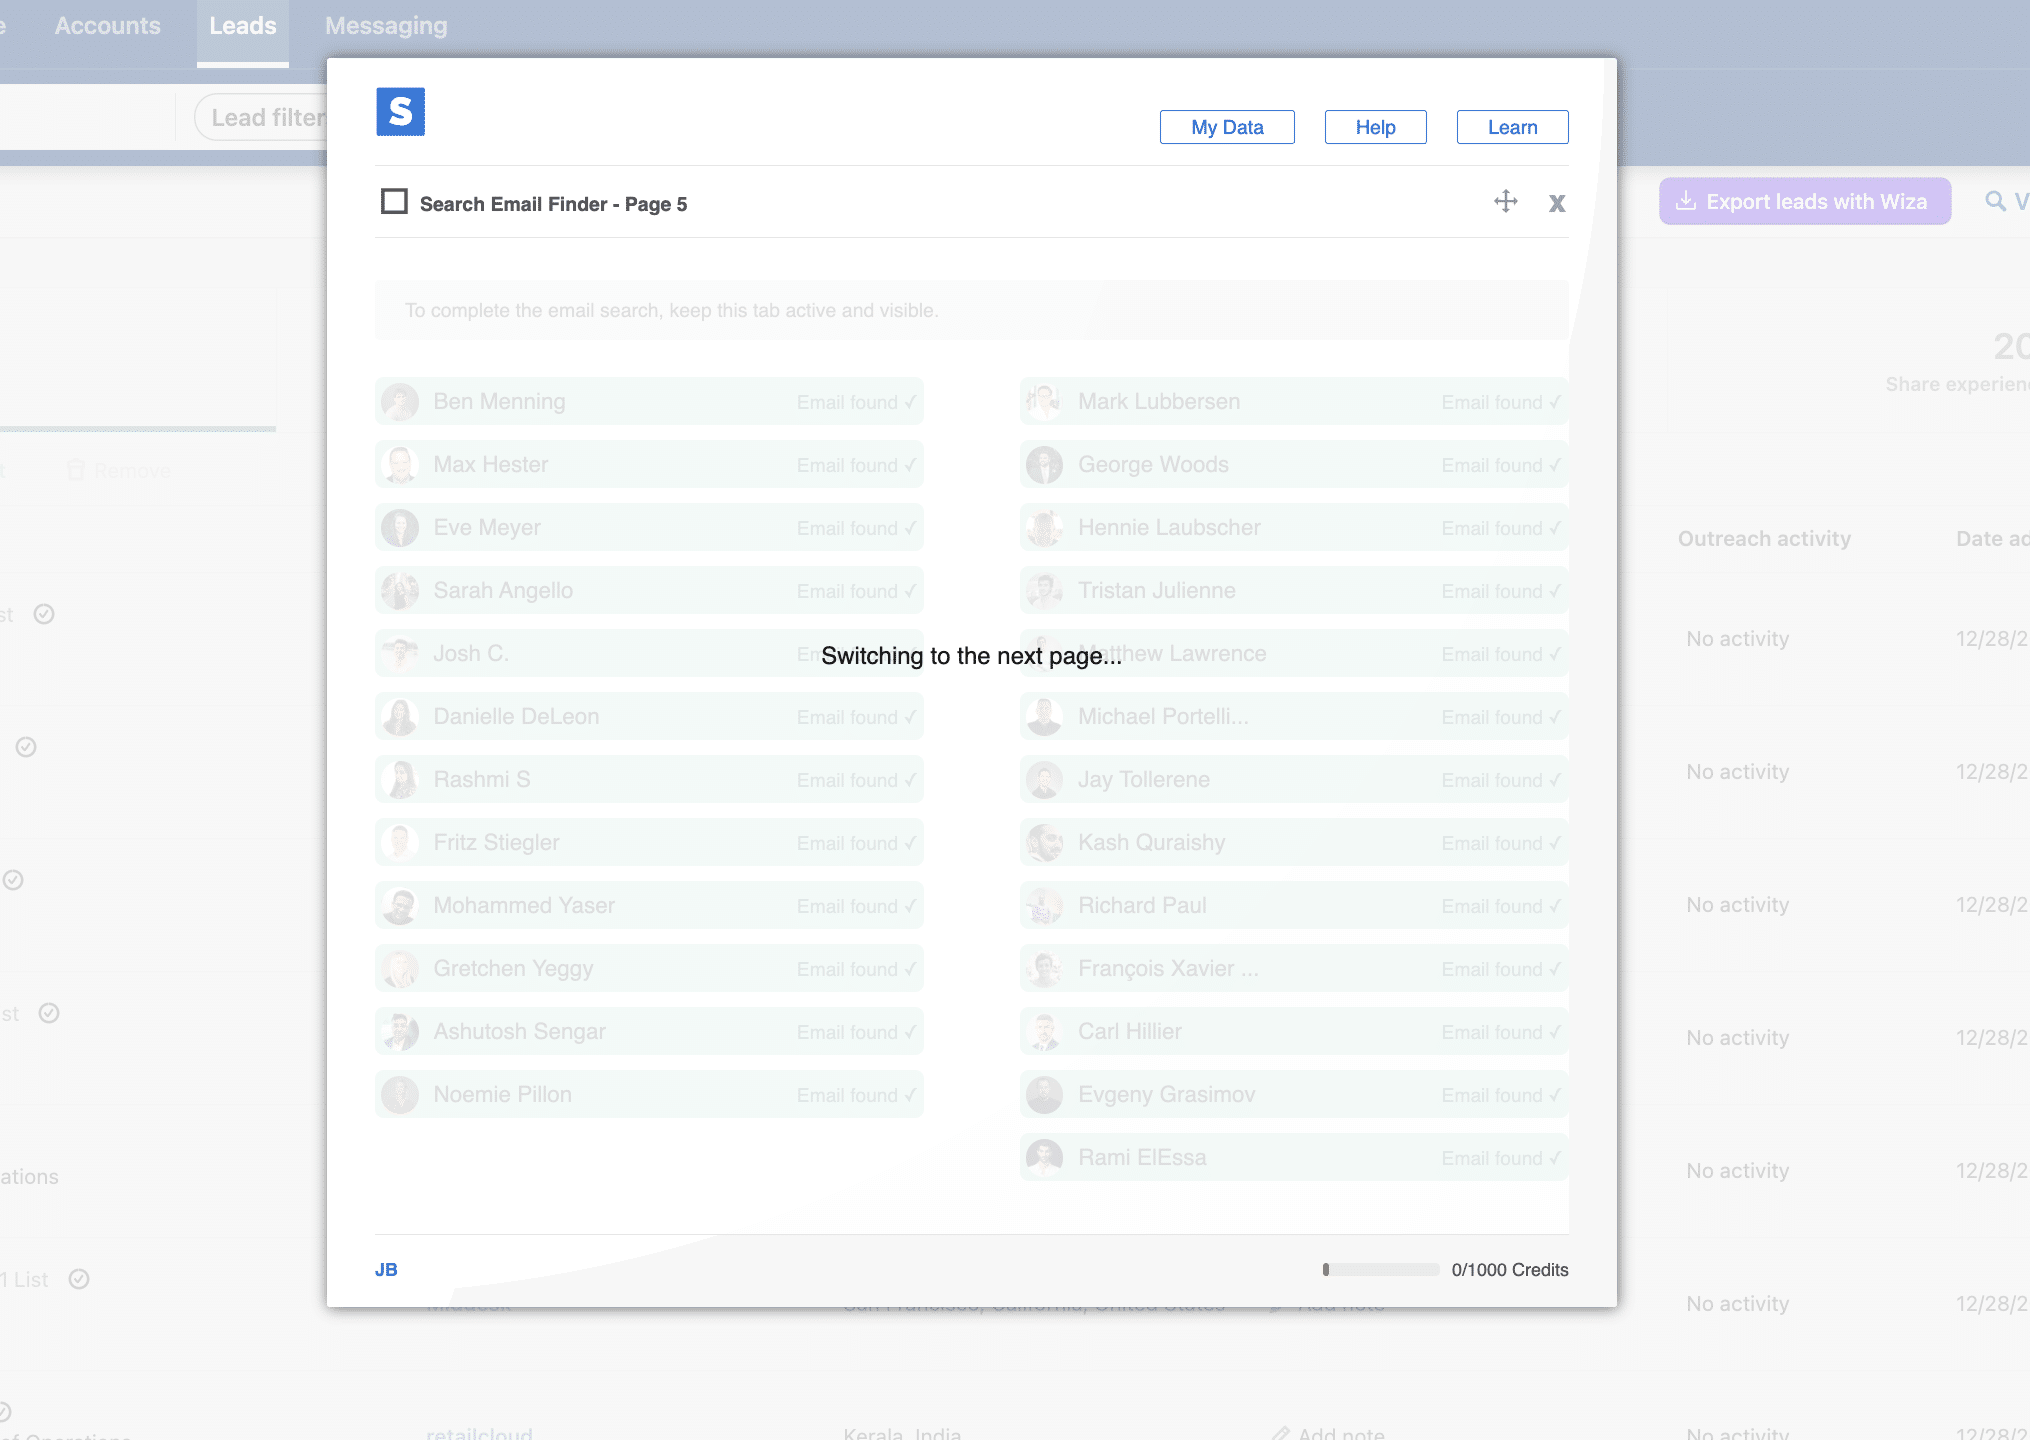Open My Data
This screenshot has height=1440, width=2030.
pyautogui.click(x=1227, y=127)
